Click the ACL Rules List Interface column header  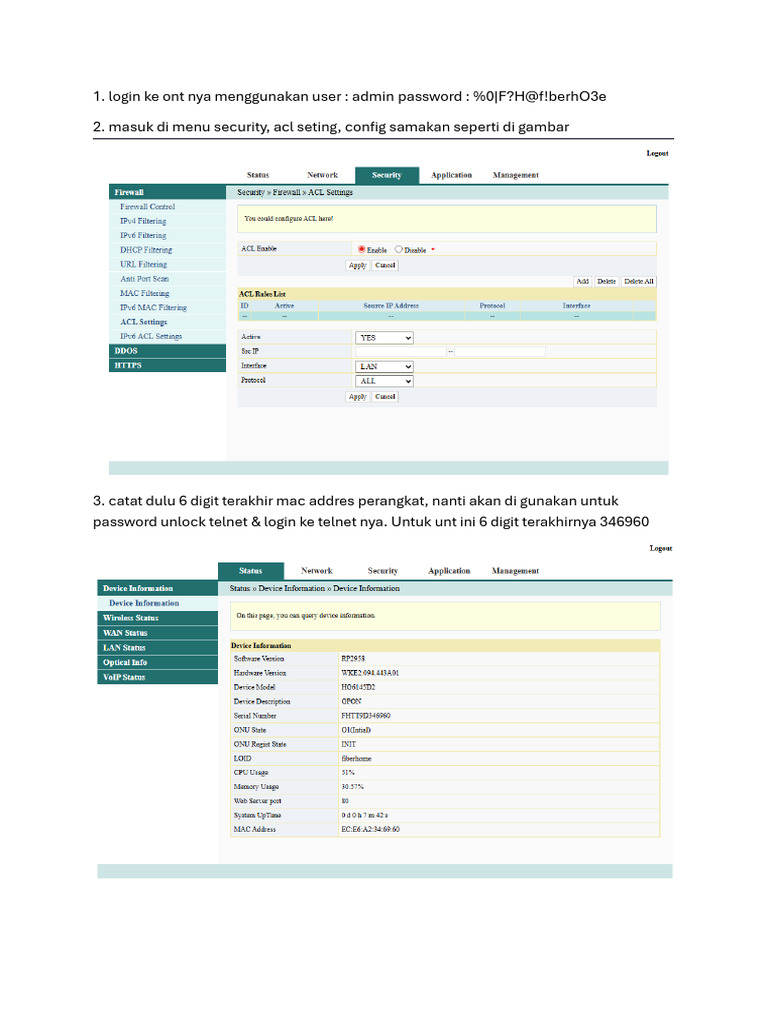pyautogui.click(x=577, y=306)
